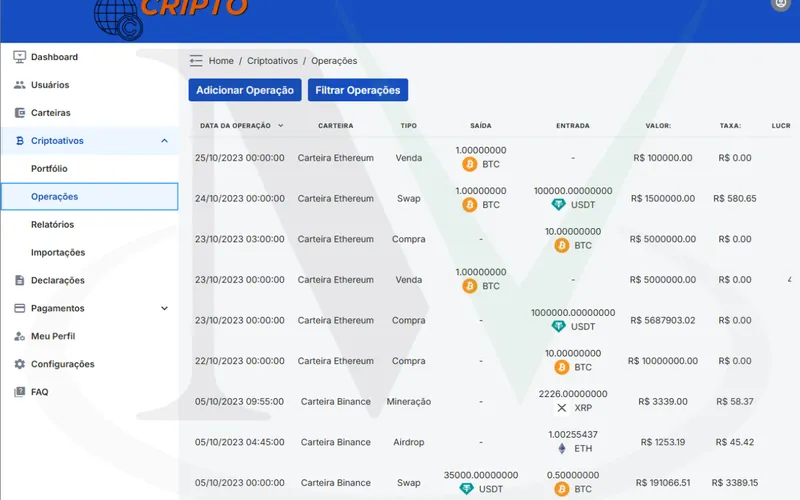The height and width of the screenshot is (500, 800).
Task: Click the Taxa column header
Action: (x=731, y=126)
